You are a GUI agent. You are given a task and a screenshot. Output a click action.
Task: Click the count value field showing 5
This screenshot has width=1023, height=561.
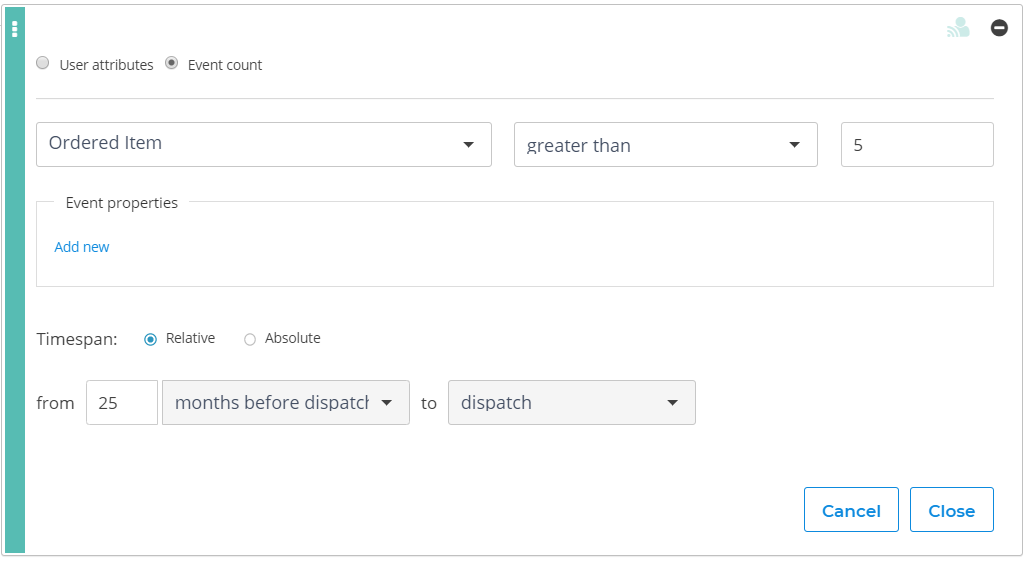click(x=917, y=144)
